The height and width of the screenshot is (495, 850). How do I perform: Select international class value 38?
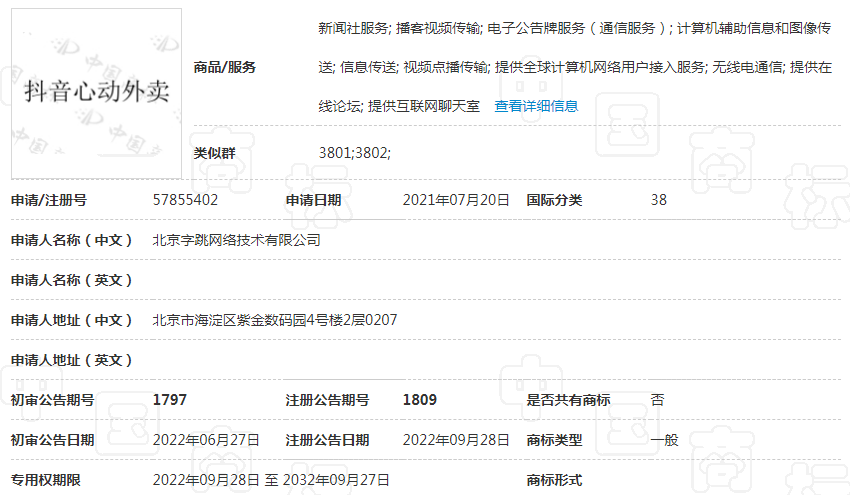point(659,200)
